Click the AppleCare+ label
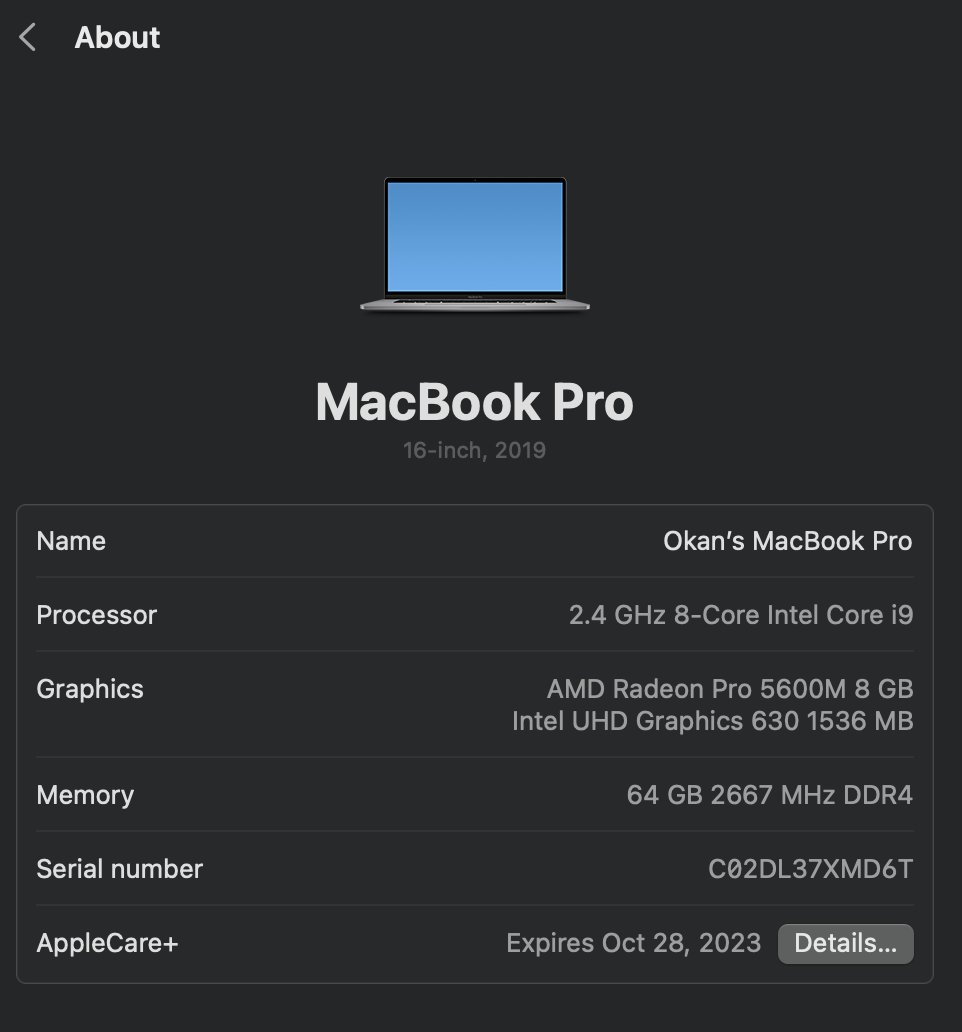Viewport: 962px width, 1032px height. point(107,943)
